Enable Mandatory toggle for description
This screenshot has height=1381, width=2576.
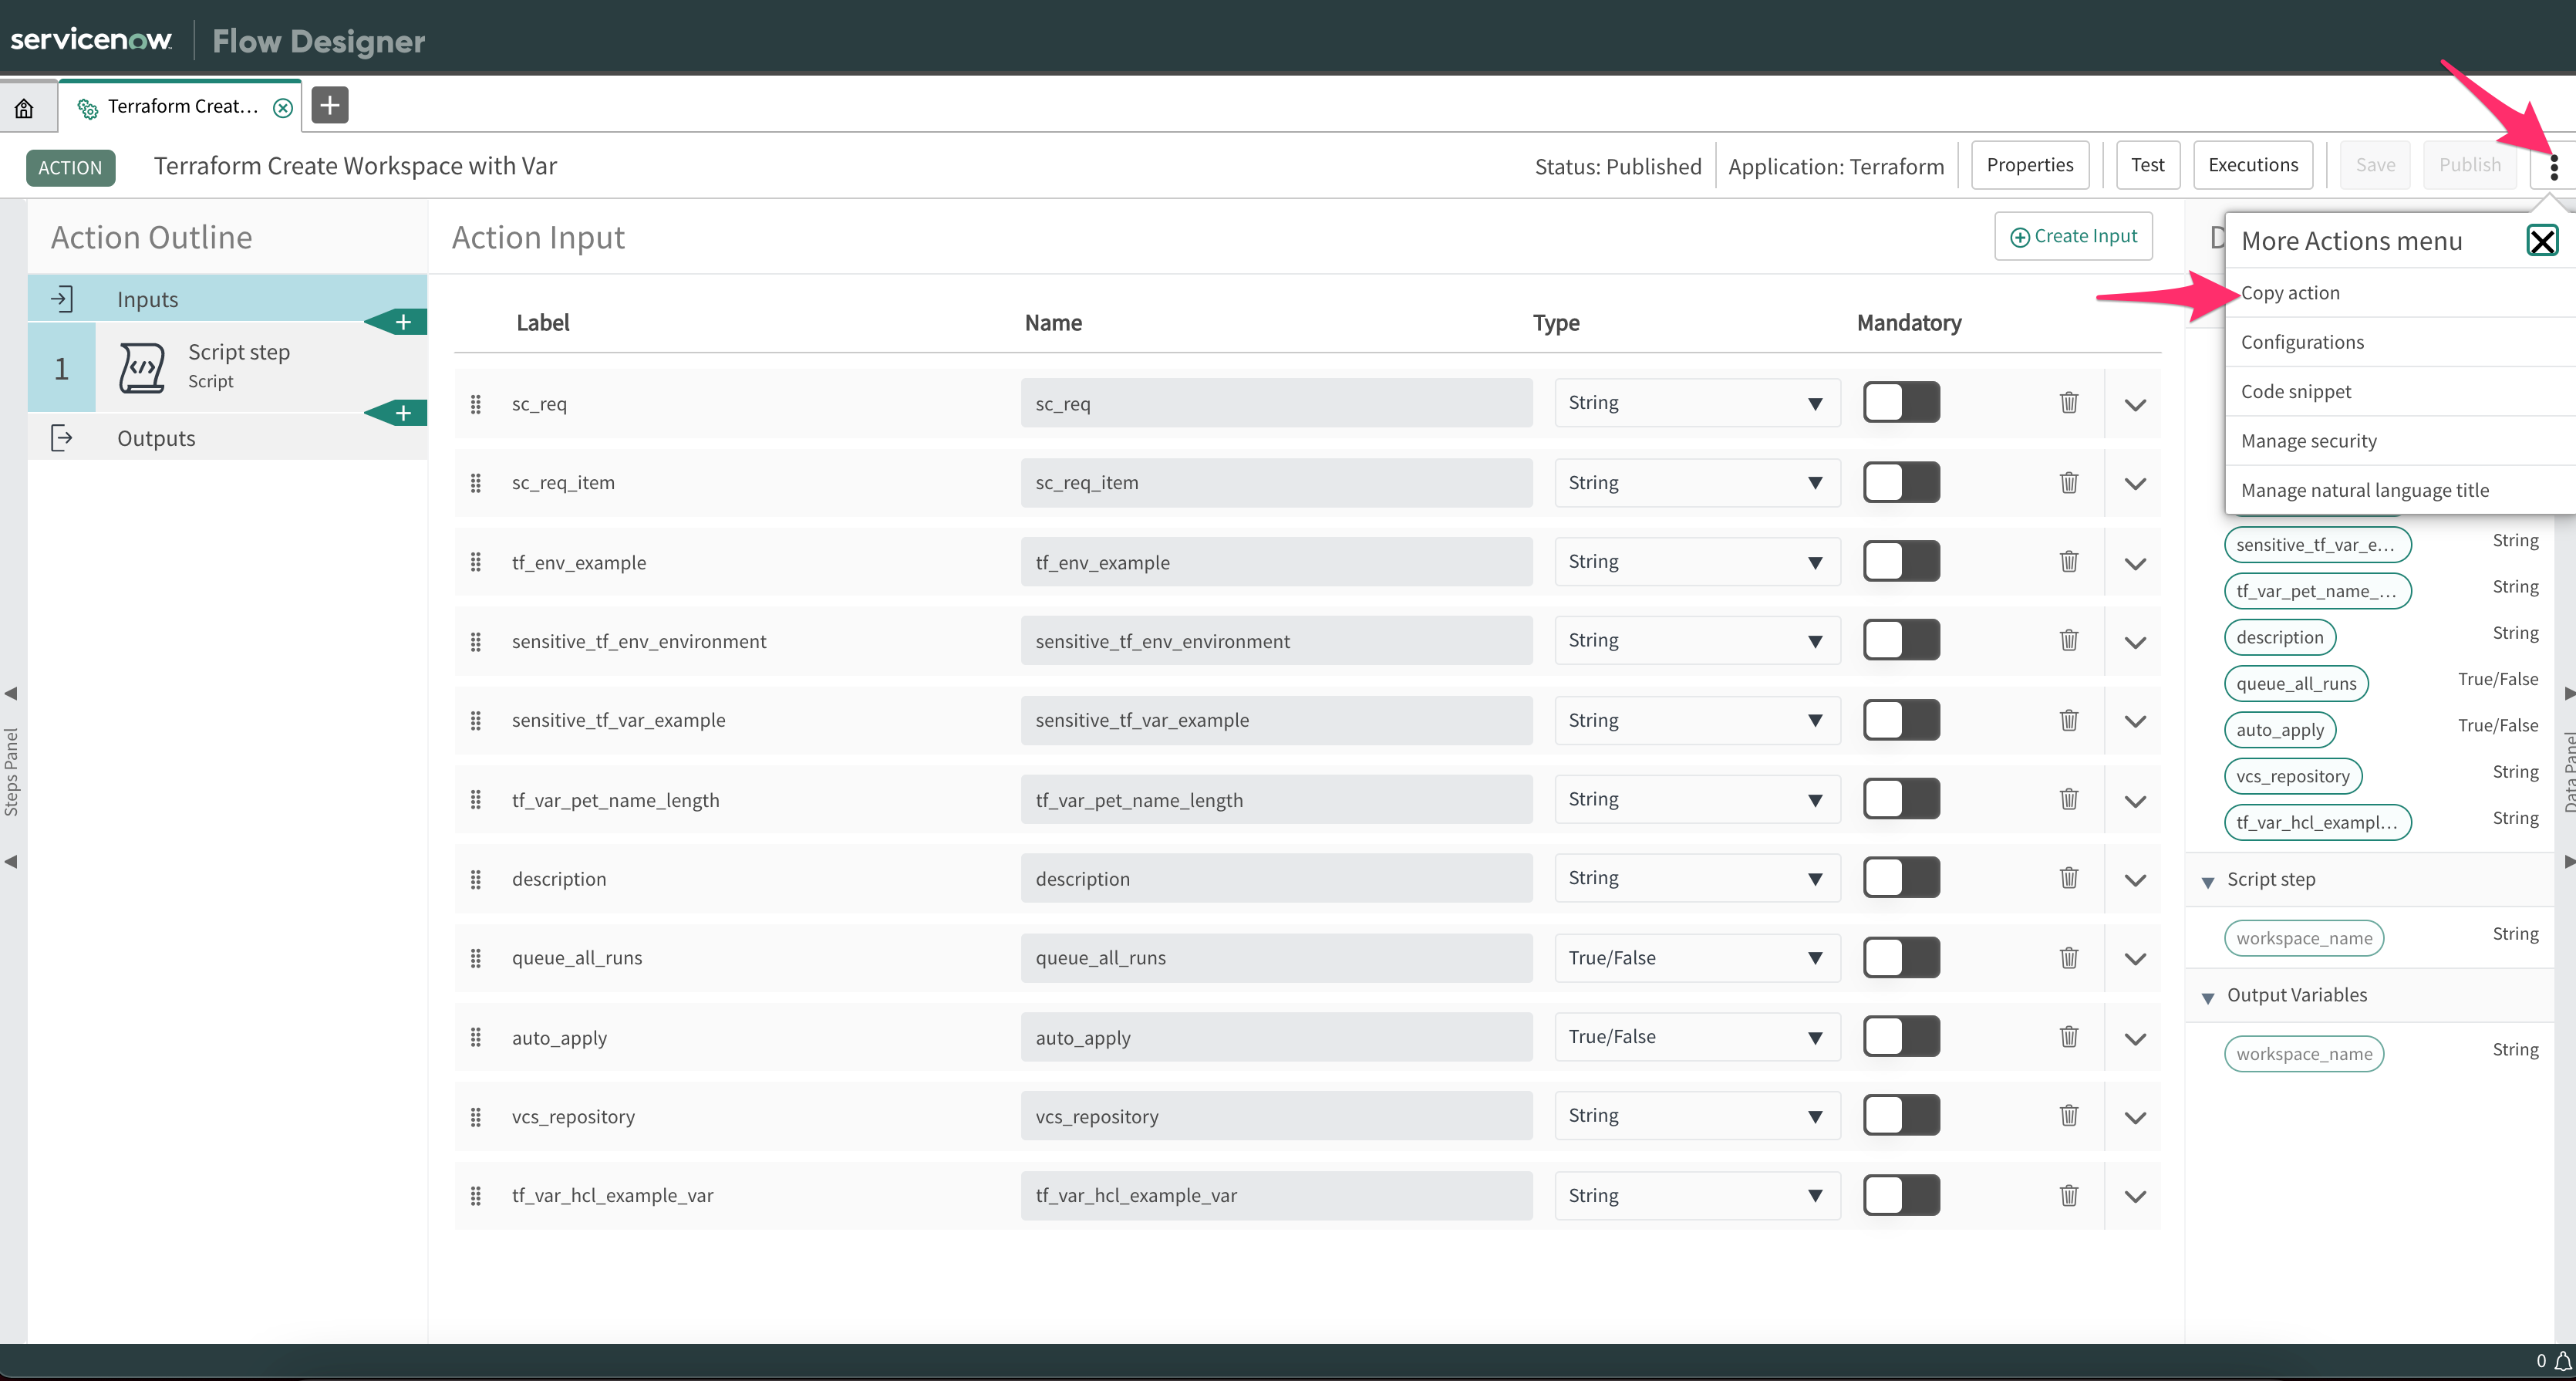(x=1900, y=878)
